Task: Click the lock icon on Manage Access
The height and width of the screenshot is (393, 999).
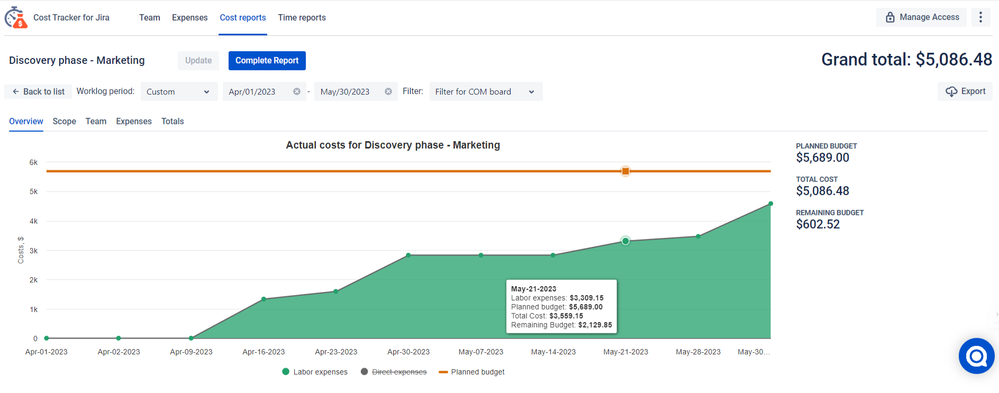Action: click(890, 18)
